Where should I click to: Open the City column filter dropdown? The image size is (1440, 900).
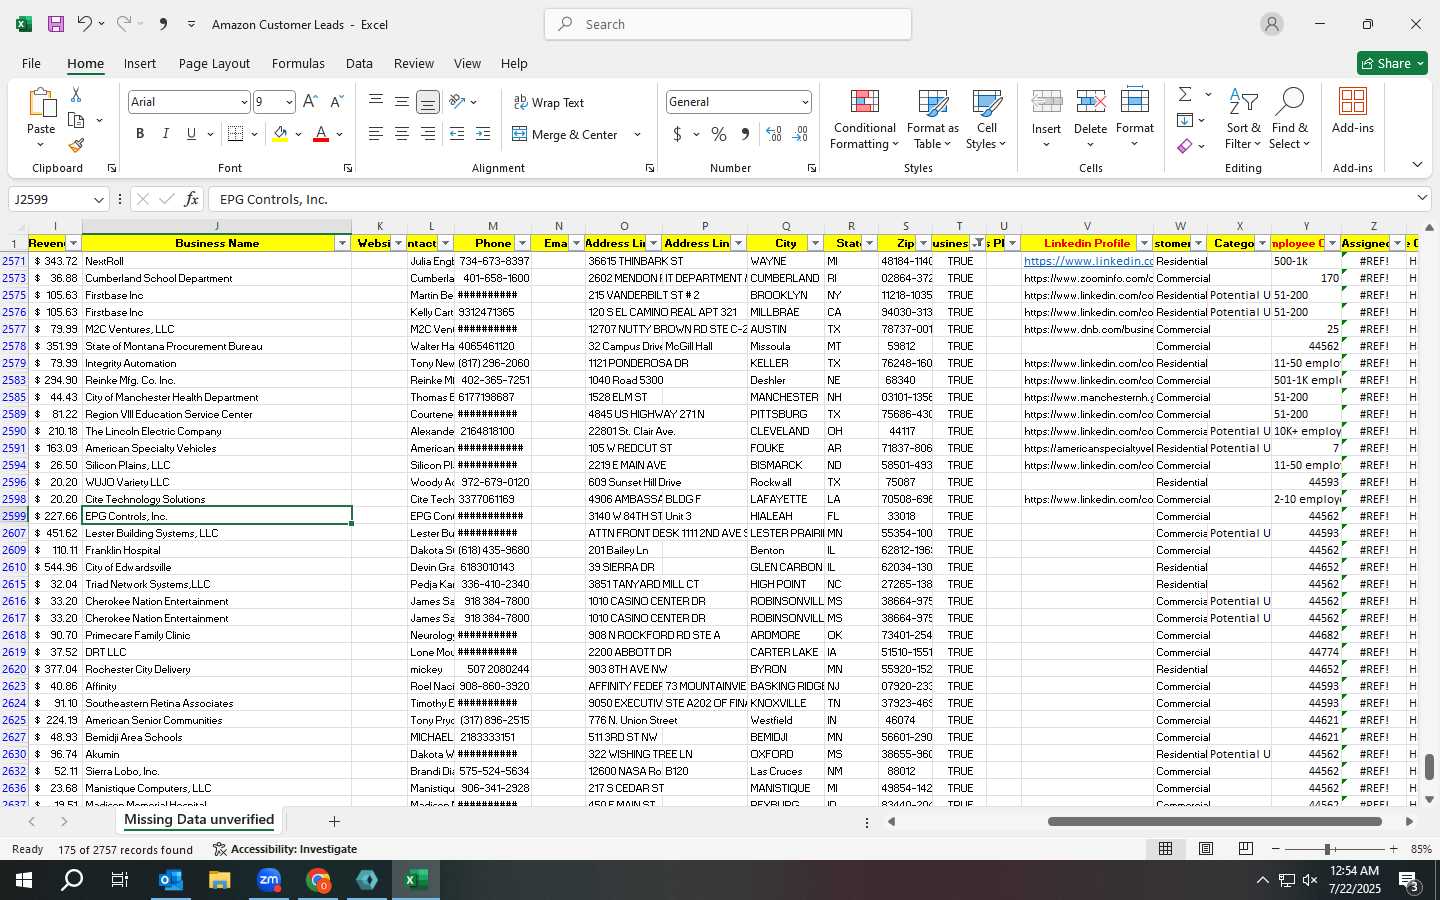point(815,243)
